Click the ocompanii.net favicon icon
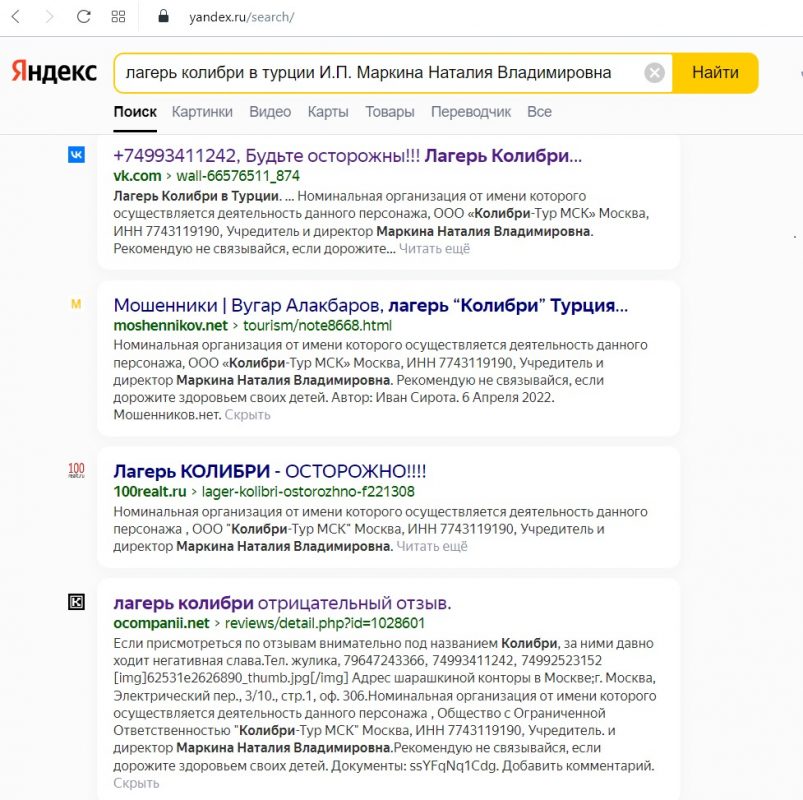803x800 pixels. click(76, 602)
